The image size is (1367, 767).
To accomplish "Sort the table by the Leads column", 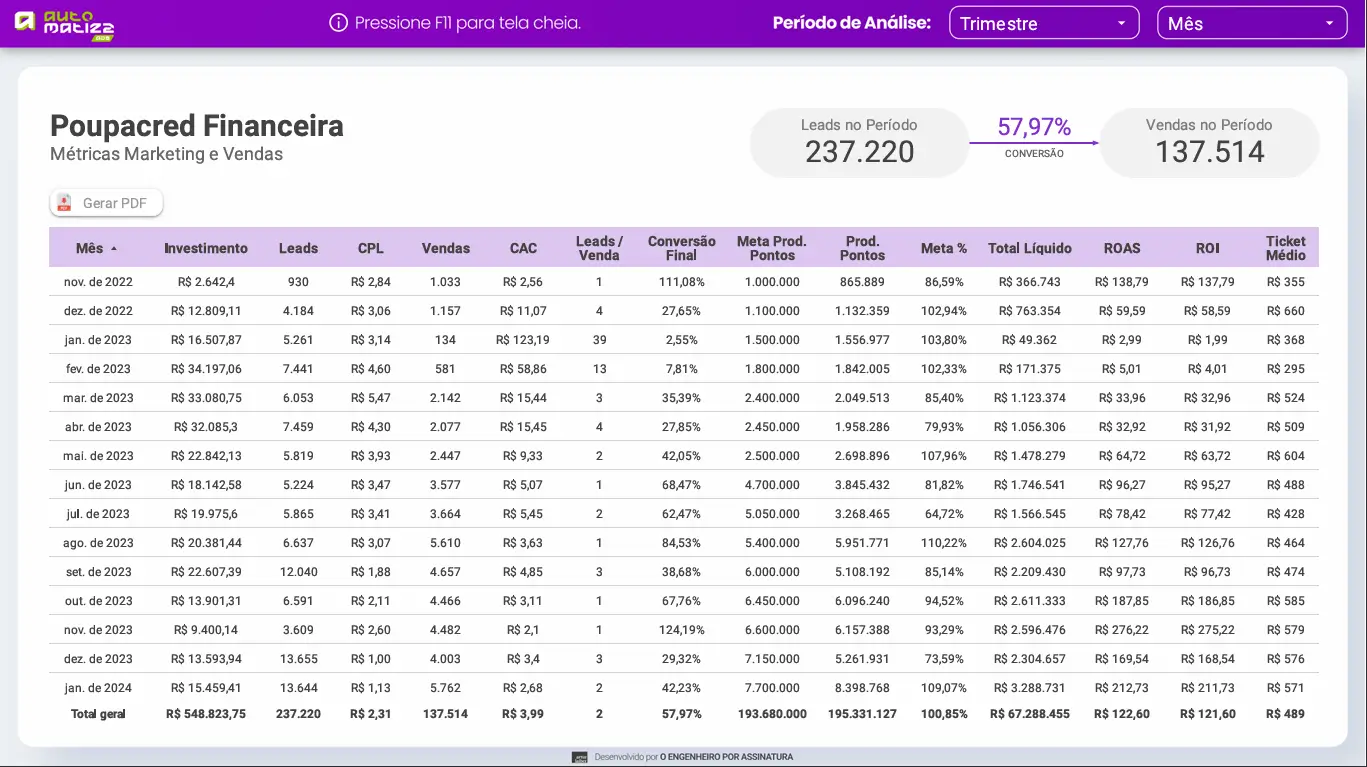I will [x=298, y=248].
